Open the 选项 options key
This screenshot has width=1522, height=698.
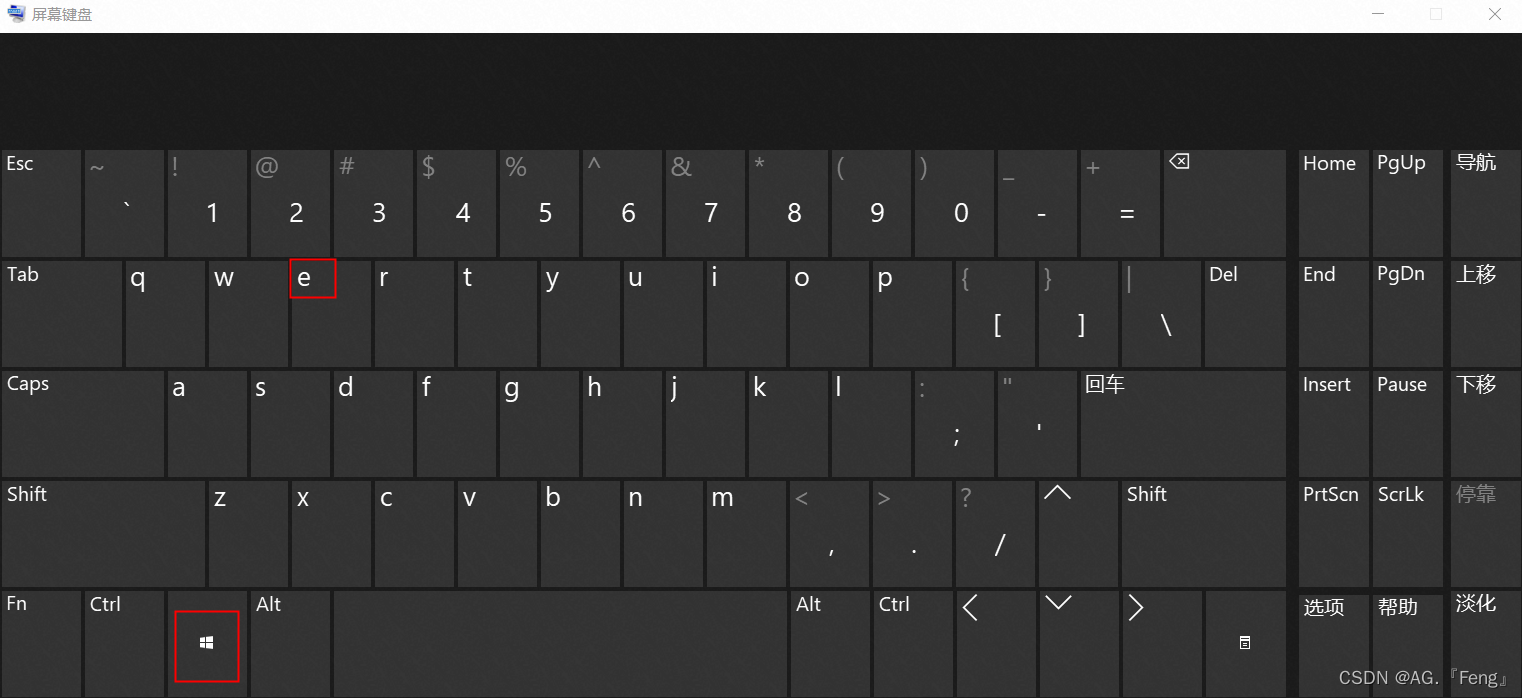pyautogui.click(x=1333, y=642)
